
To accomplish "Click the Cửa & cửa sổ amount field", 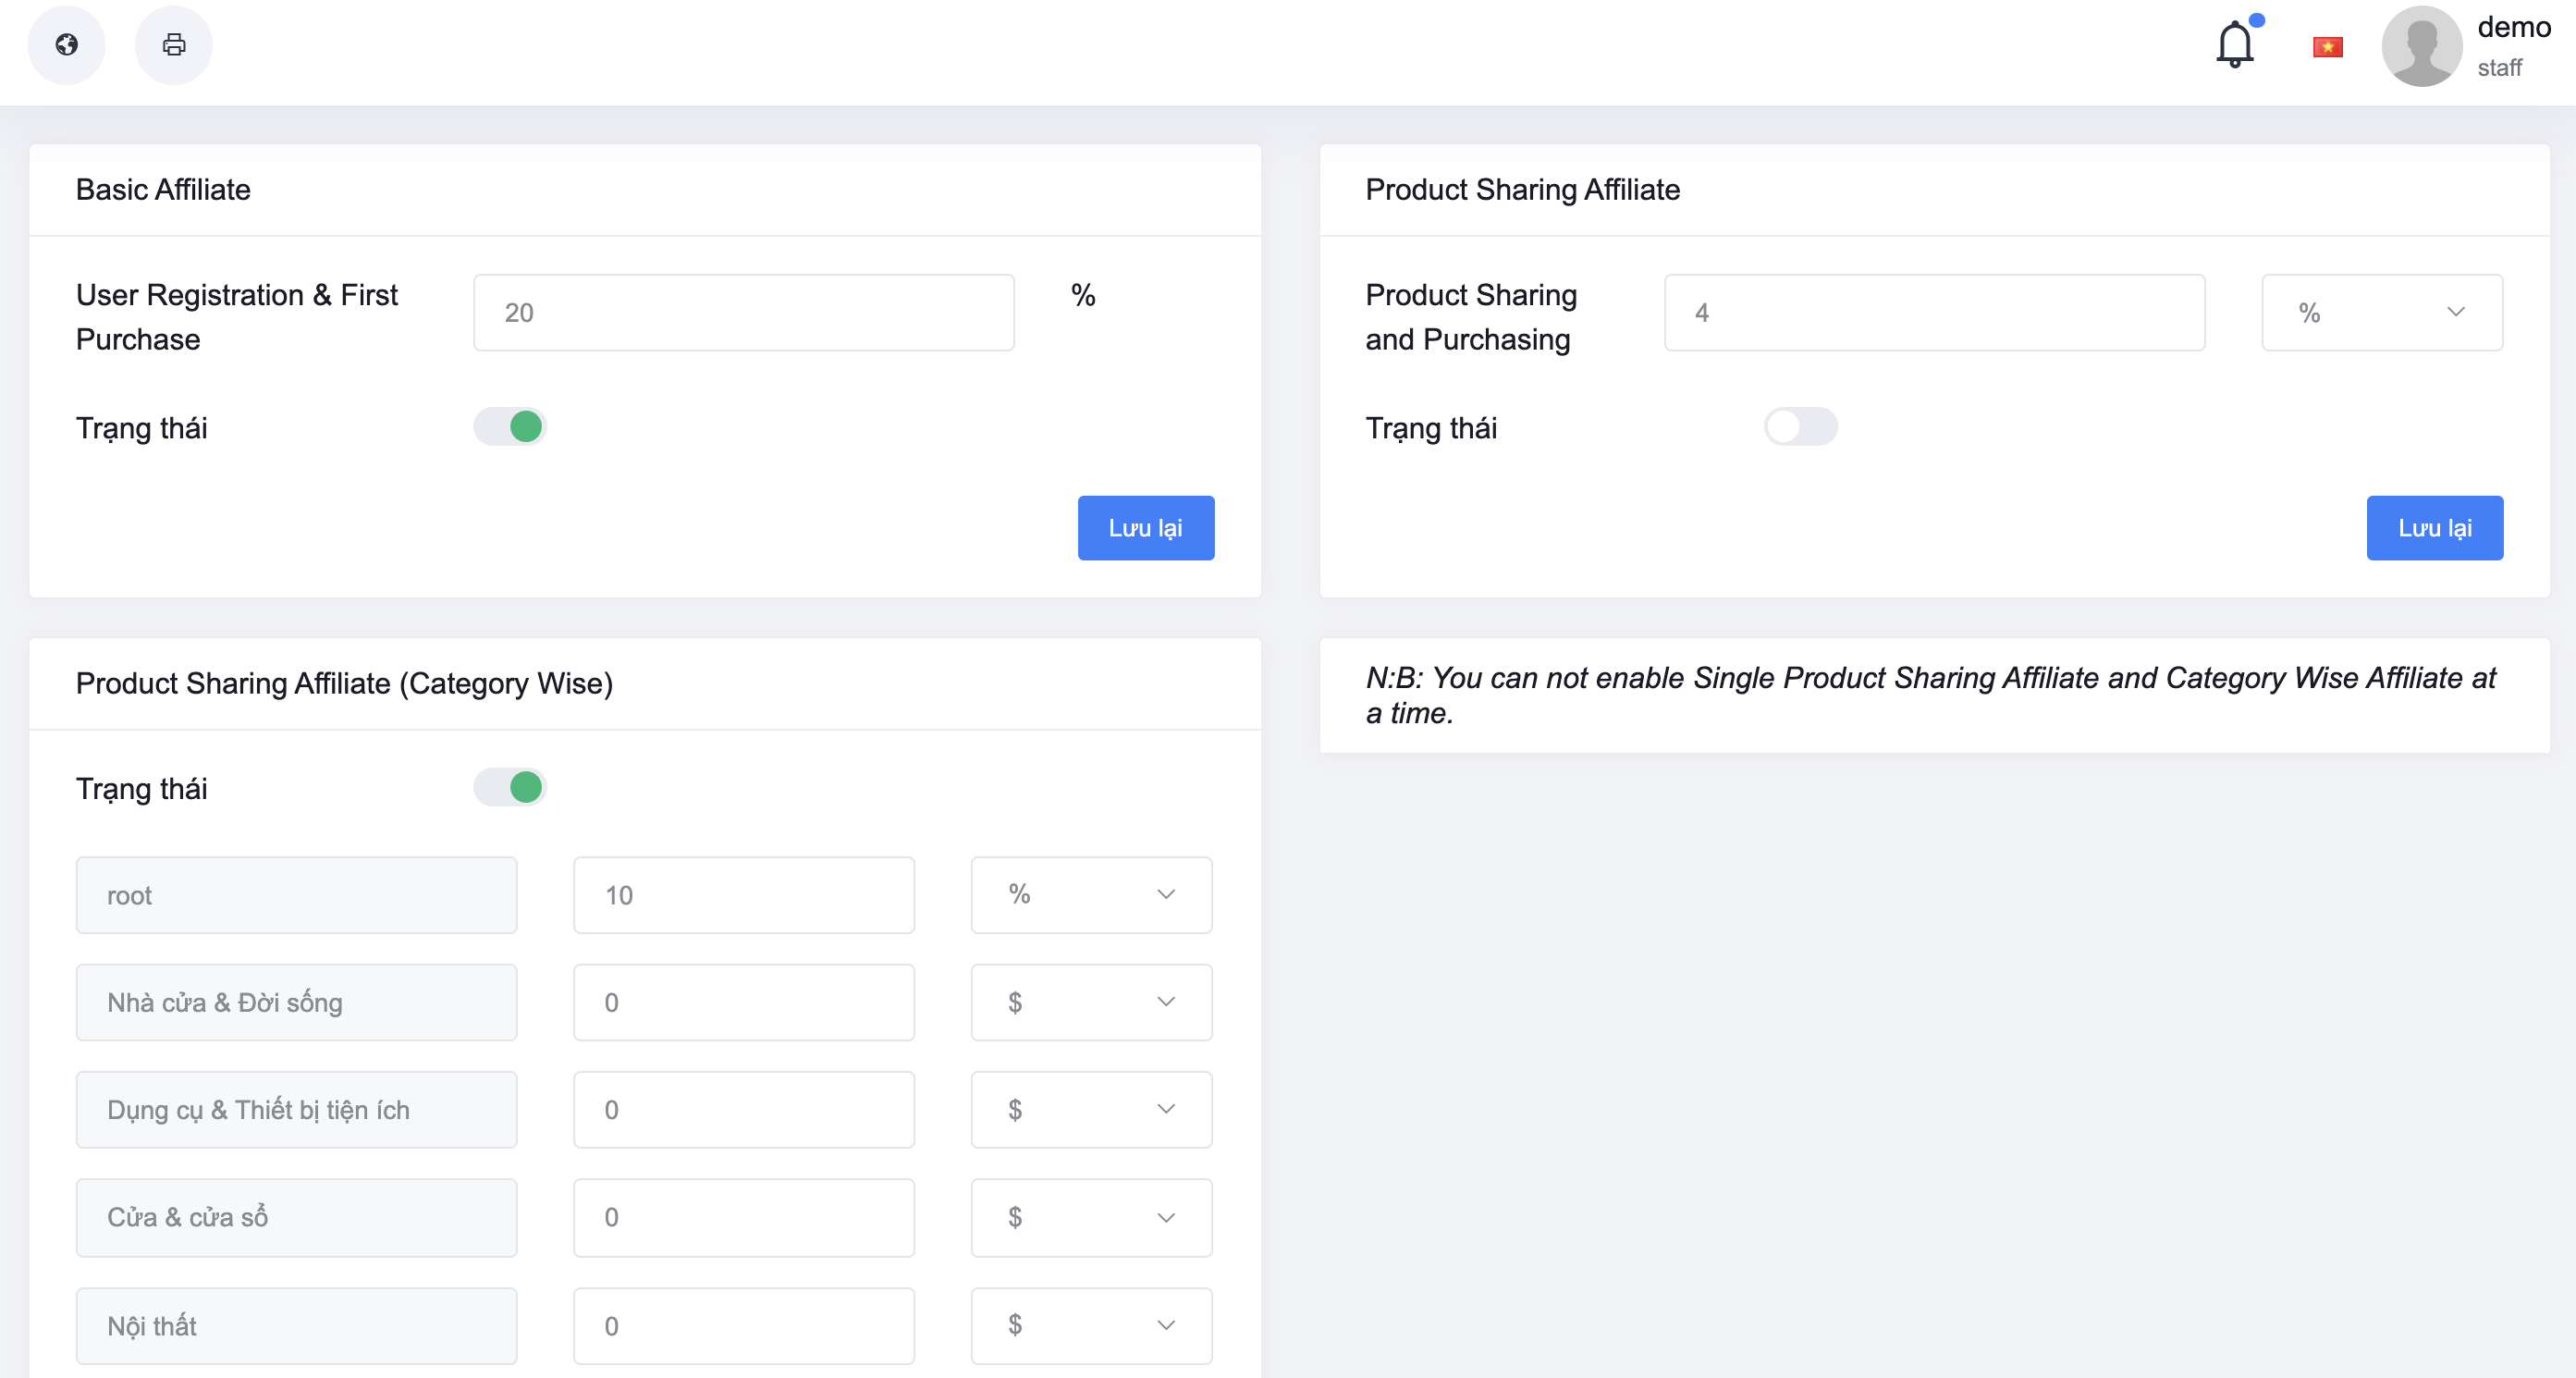I will (x=744, y=1217).
